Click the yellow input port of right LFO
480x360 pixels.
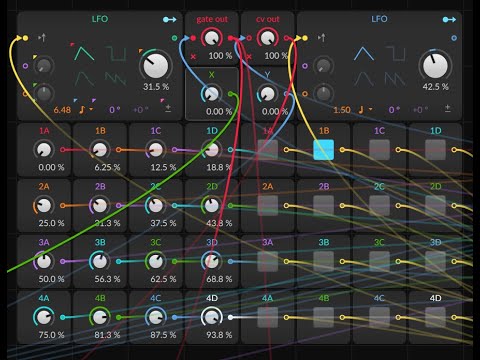click(x=305, y=38)
